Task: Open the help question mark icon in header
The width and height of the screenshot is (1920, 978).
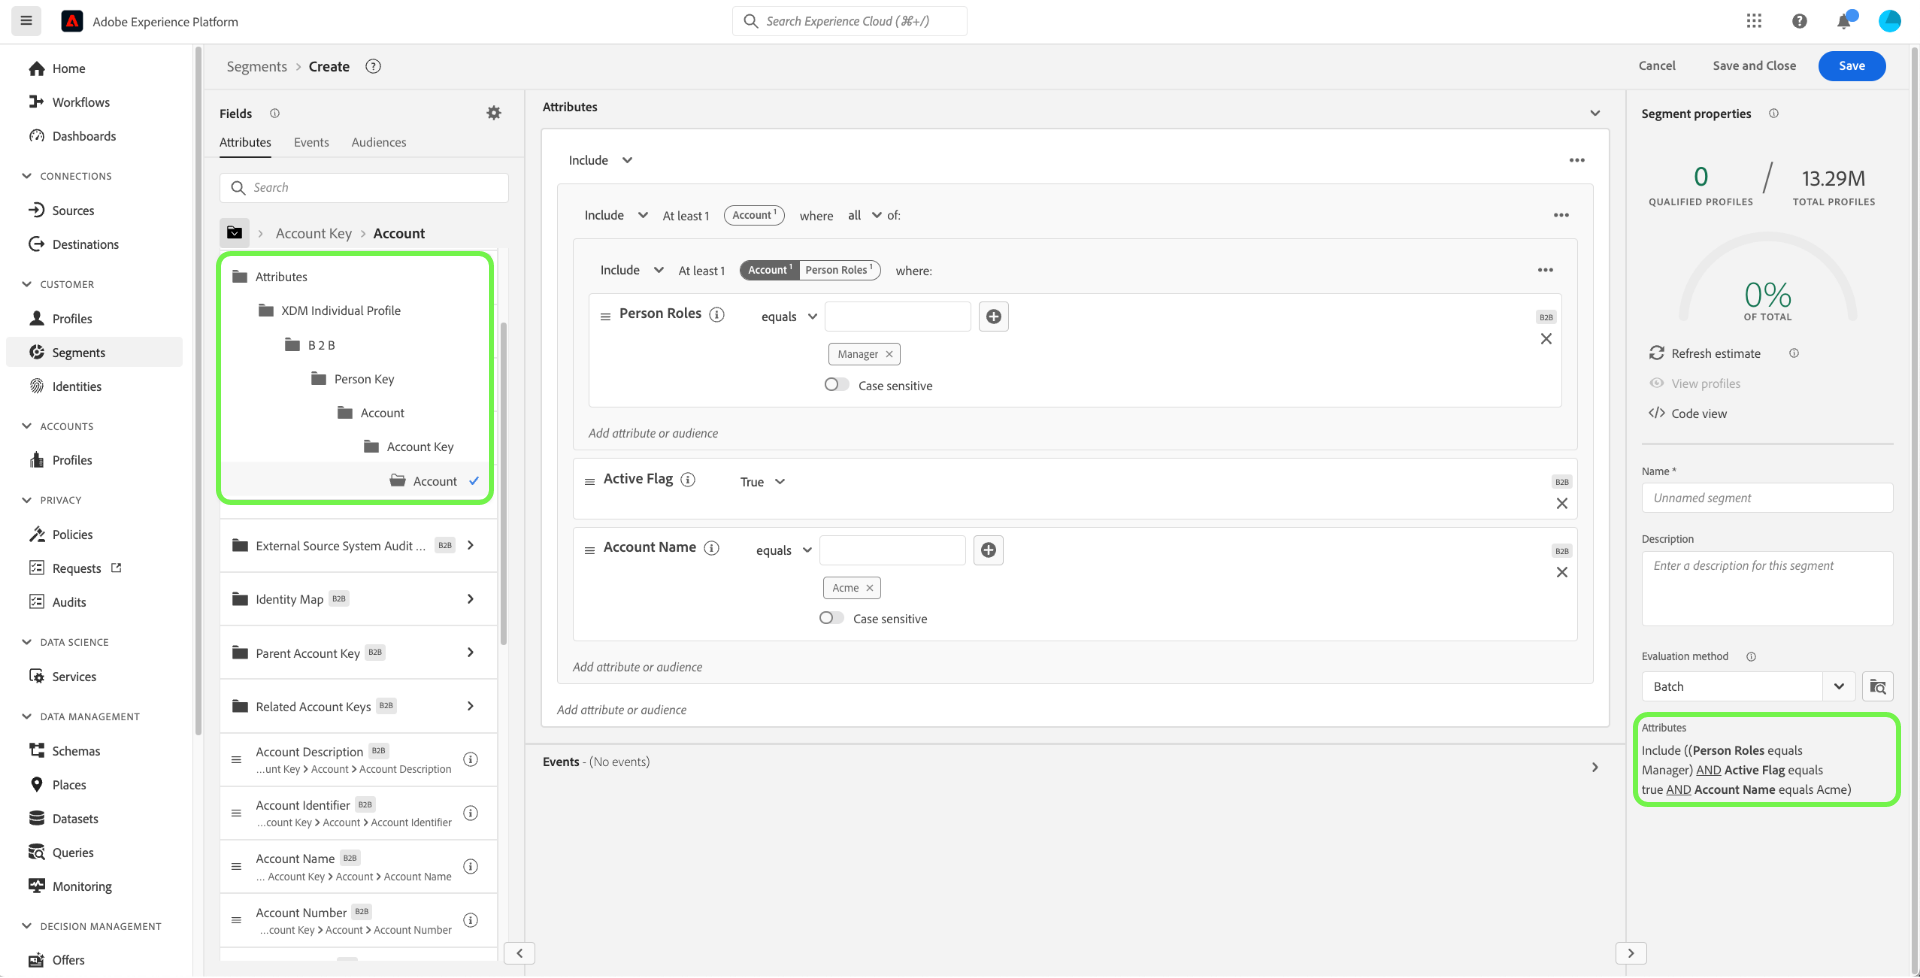Action: click(x=1799, y=21)
